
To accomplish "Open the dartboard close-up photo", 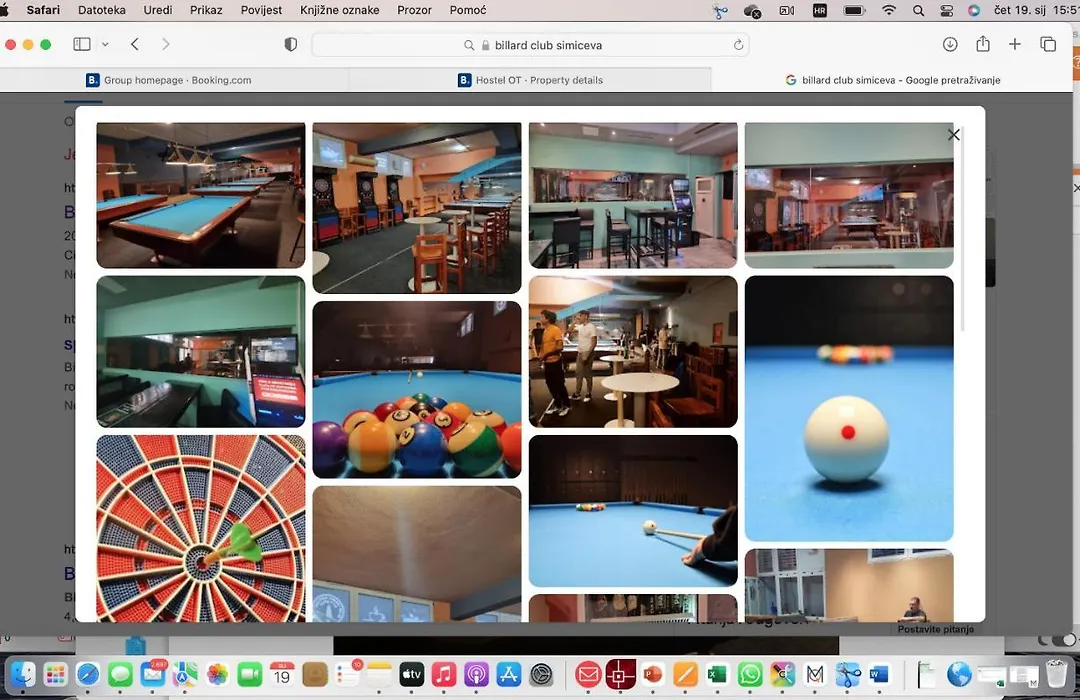I will pyautogui.click(x=200, y=528).
